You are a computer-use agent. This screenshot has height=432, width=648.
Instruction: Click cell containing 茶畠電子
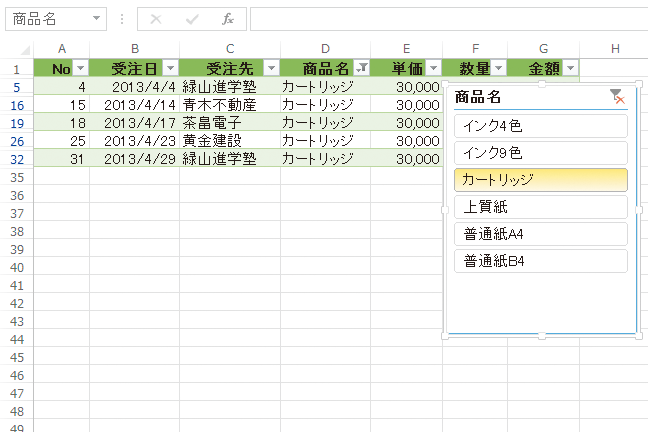[x=230, y=123]
